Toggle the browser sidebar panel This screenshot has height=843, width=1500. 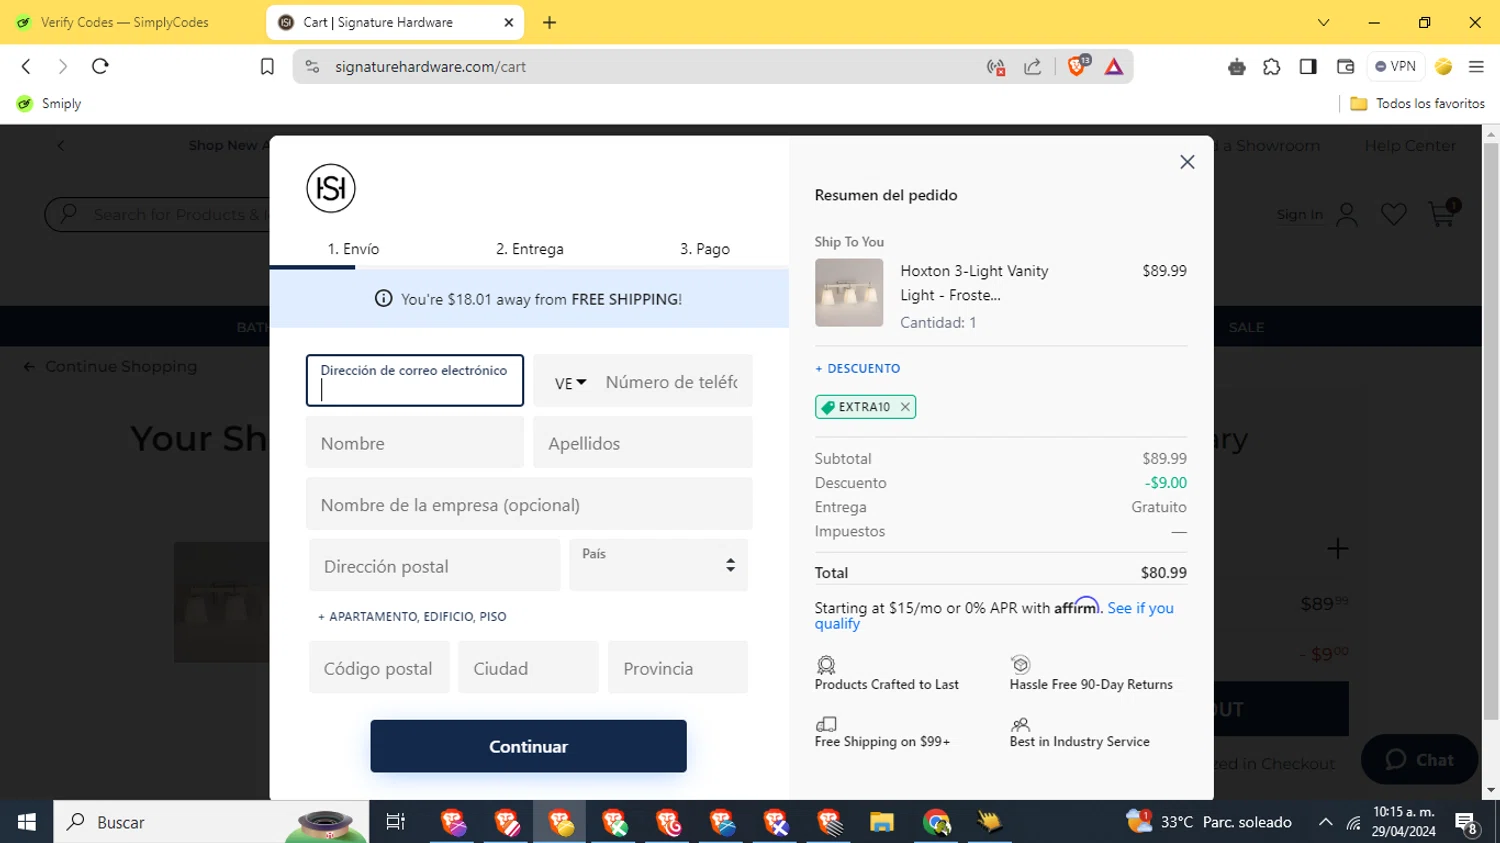pos(1308,67)
